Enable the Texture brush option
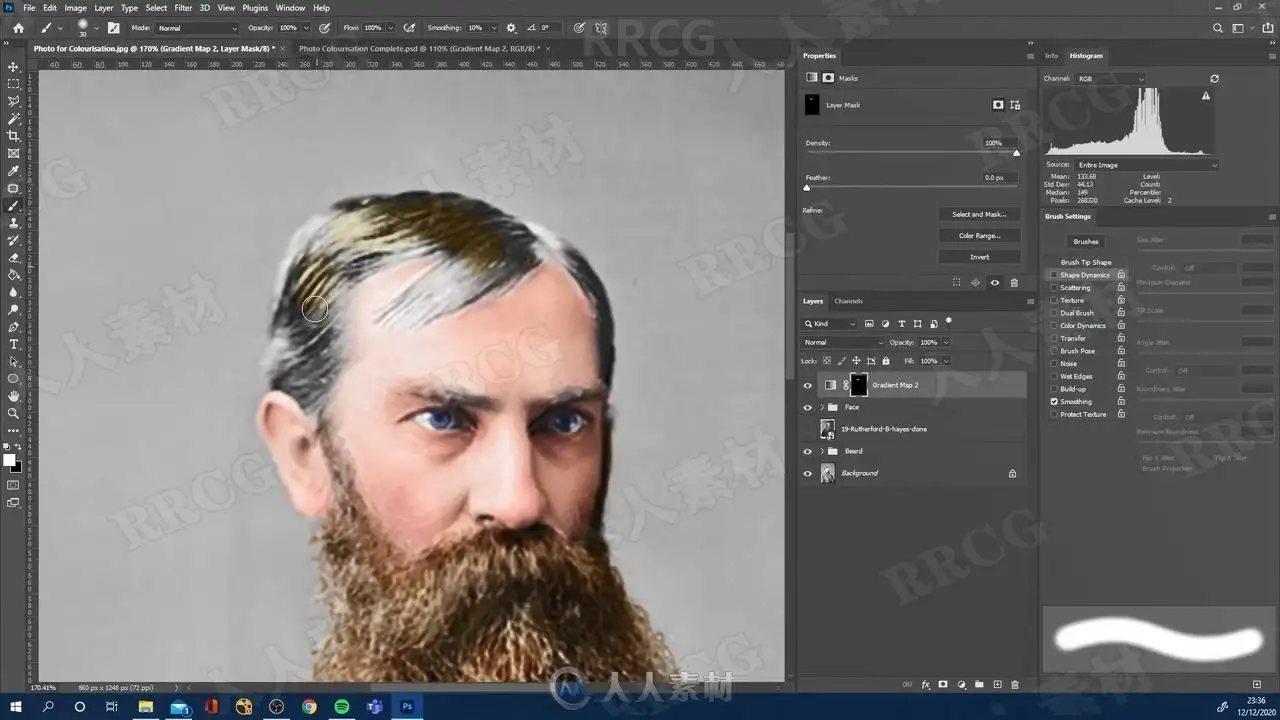The image size is (1280, 720). point(1054,300)
